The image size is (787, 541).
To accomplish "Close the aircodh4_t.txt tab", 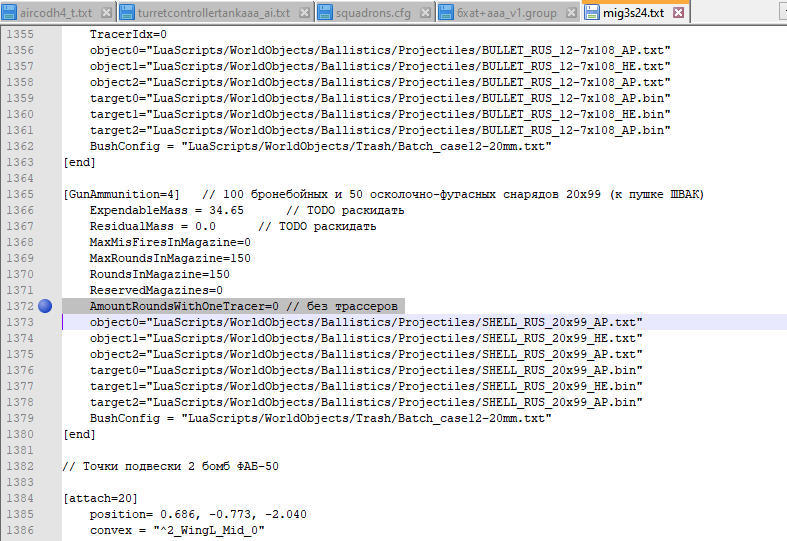I will point(106,13).
